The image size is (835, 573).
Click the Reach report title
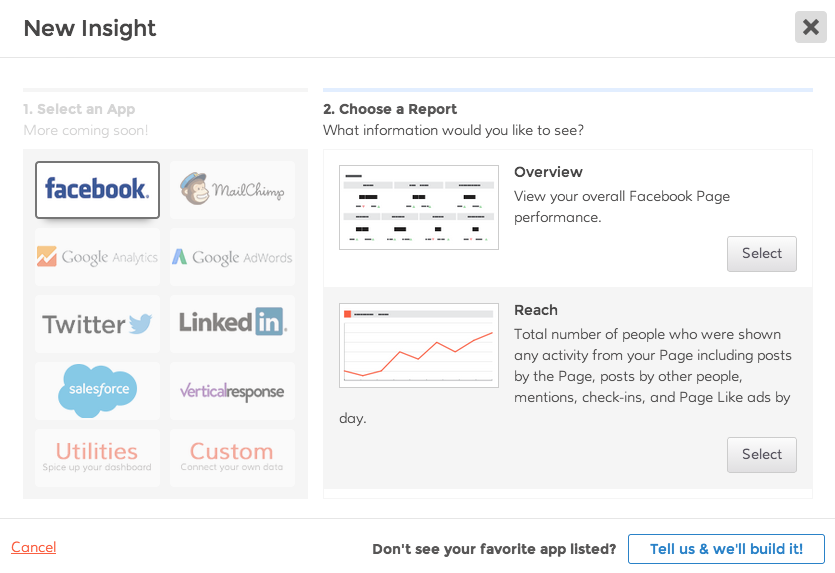coord(536,310)
